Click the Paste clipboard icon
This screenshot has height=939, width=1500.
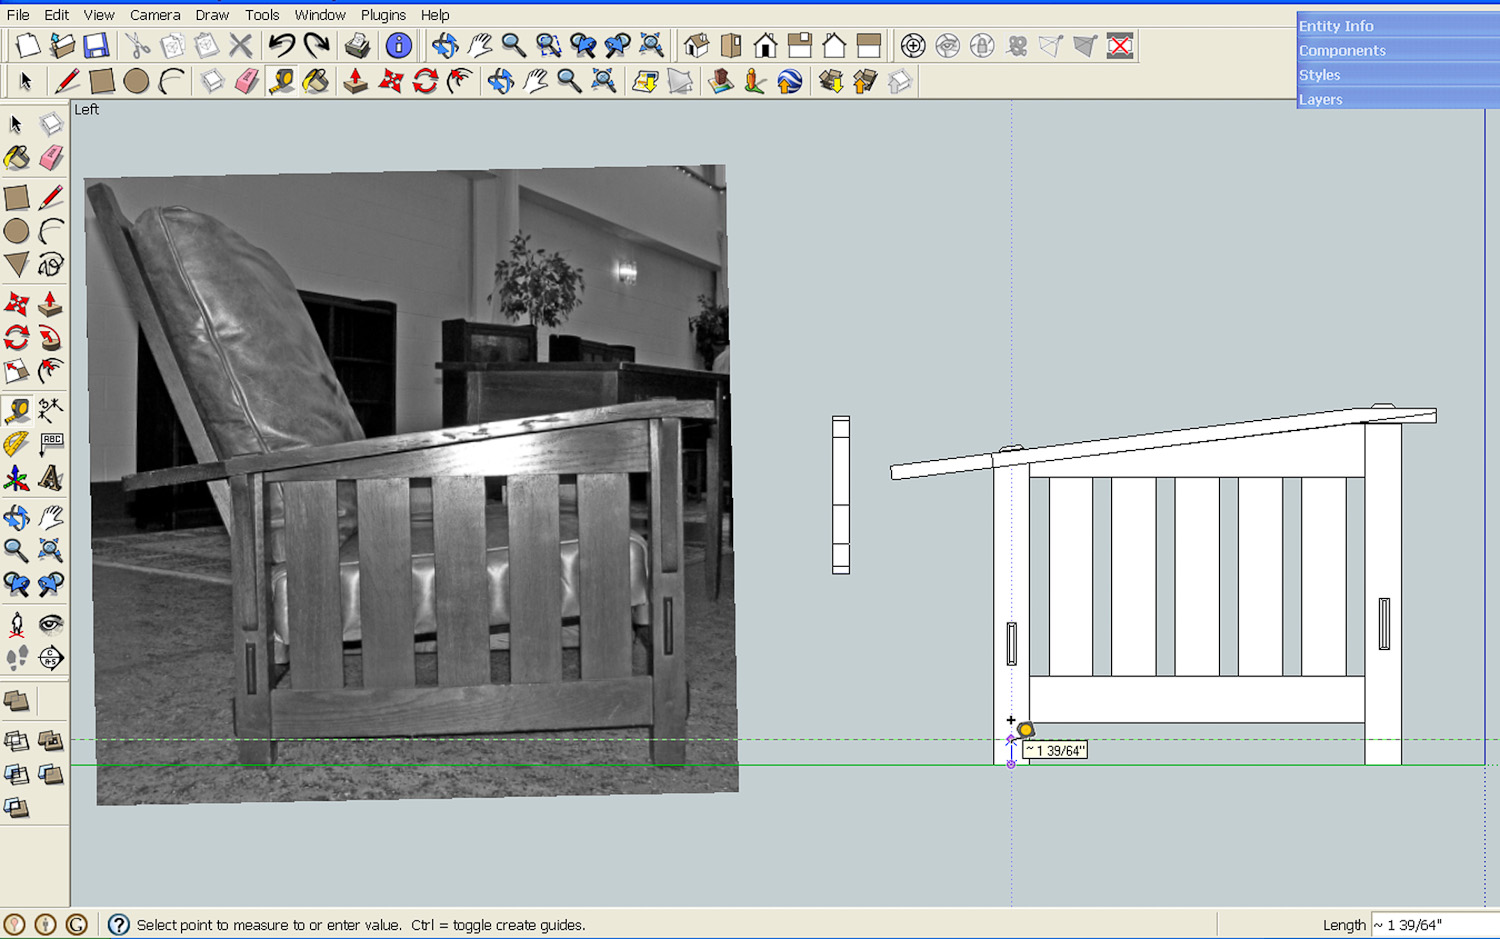click(206, 46)
